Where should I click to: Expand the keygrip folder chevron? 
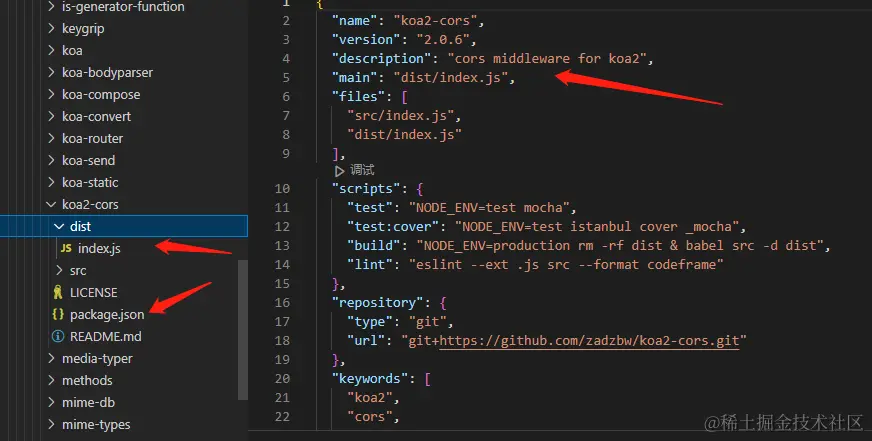51,28
